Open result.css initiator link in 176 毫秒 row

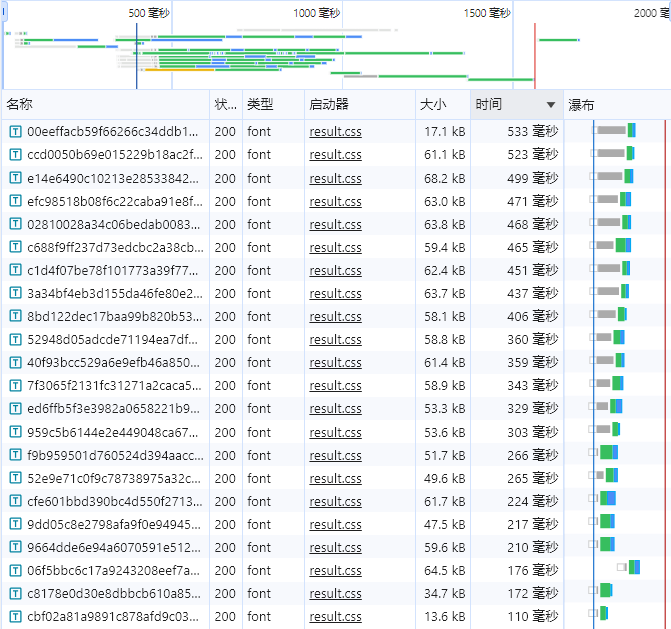335,571
